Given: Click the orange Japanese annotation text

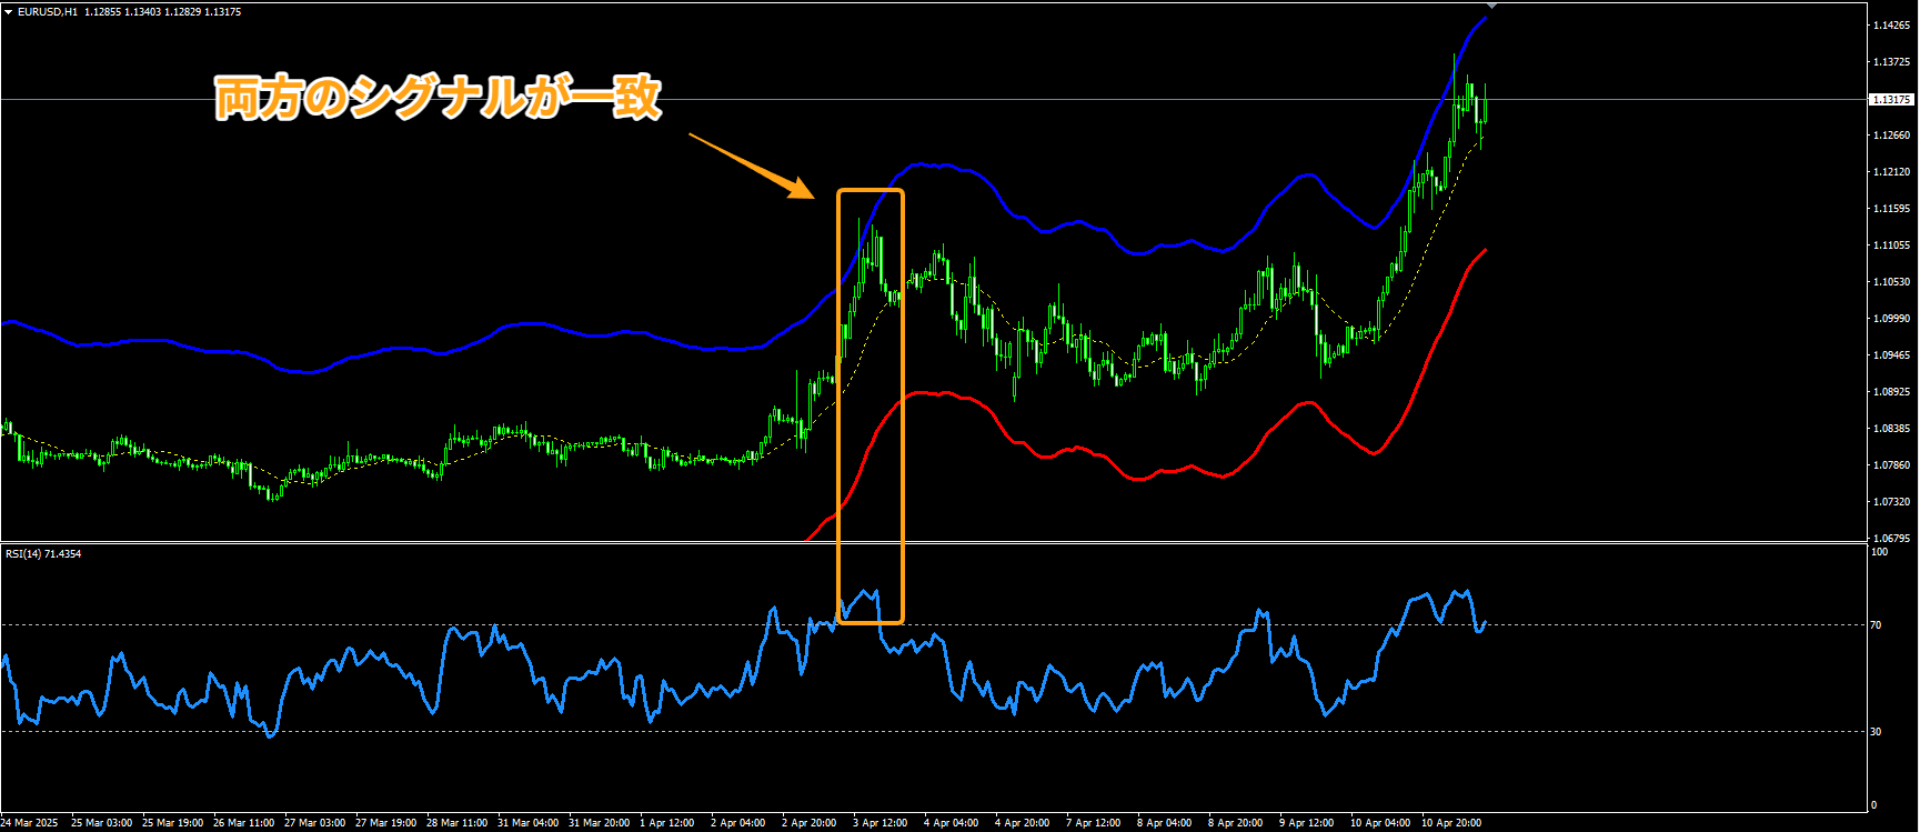Looking at the screenshot, I should coord(438,98).
